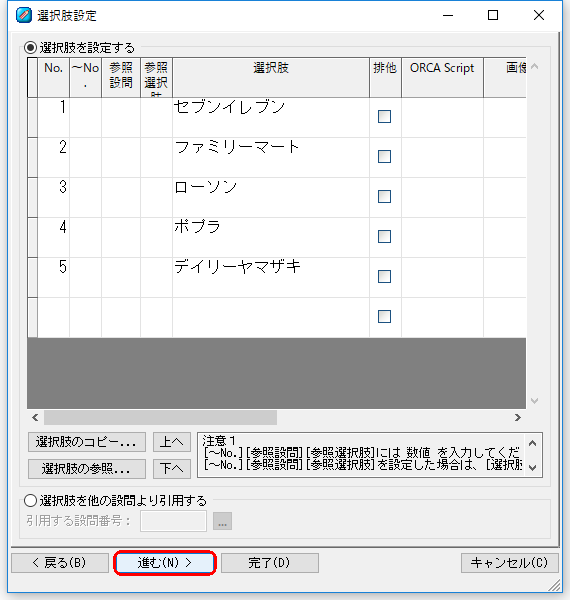Click the デイリーヤマザキ choice cell
Viewport: 570px width, 600px height.
pos(271,277)
